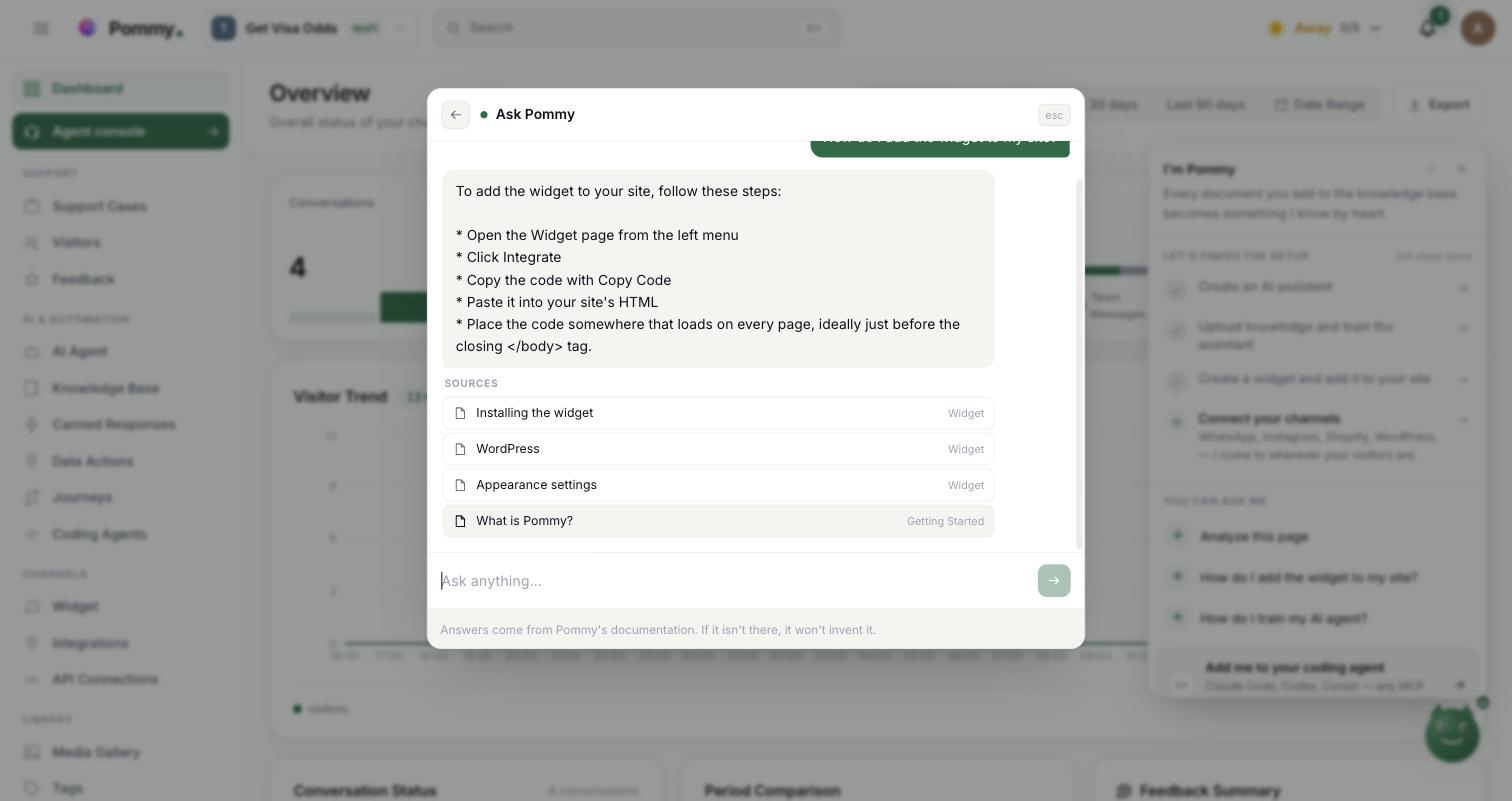This screenshot has width=1512, height=801.
Task: Open the Date Range picker
Action: [1319, 105]
